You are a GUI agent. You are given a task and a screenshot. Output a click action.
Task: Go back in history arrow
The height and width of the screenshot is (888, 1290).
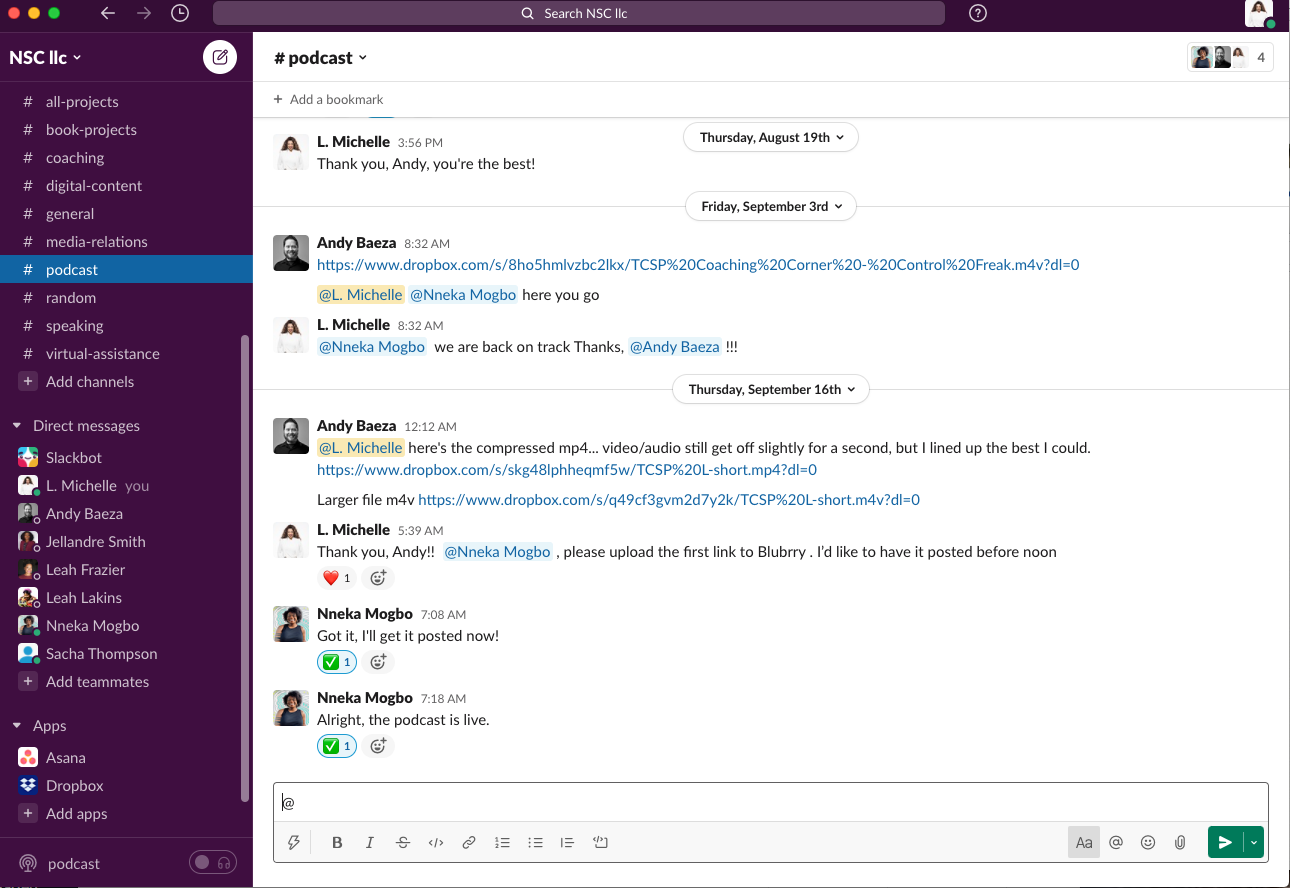[108, 13]
